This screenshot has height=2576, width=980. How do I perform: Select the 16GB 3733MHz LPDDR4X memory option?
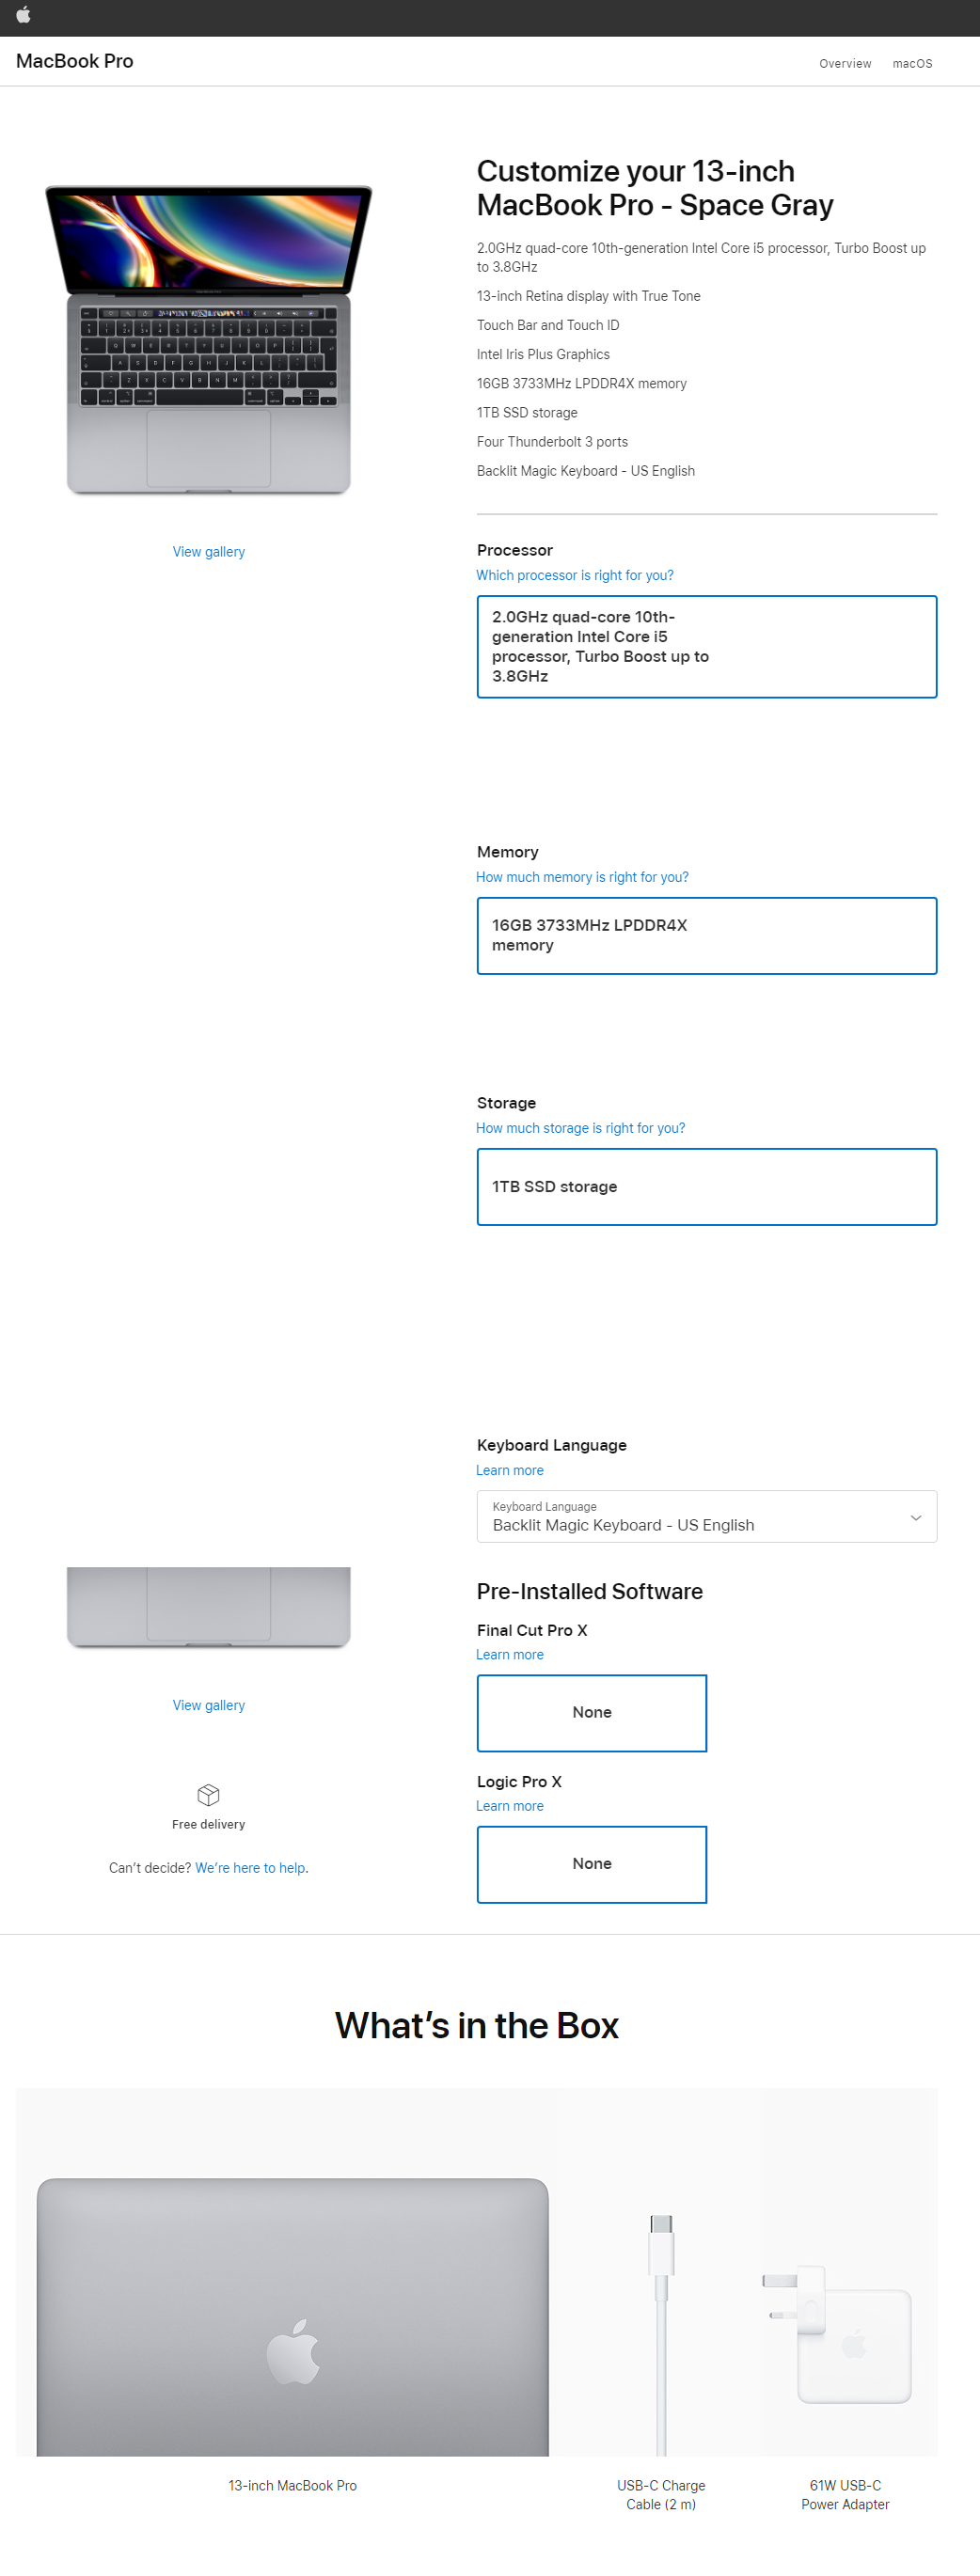[x=706, y=935]
